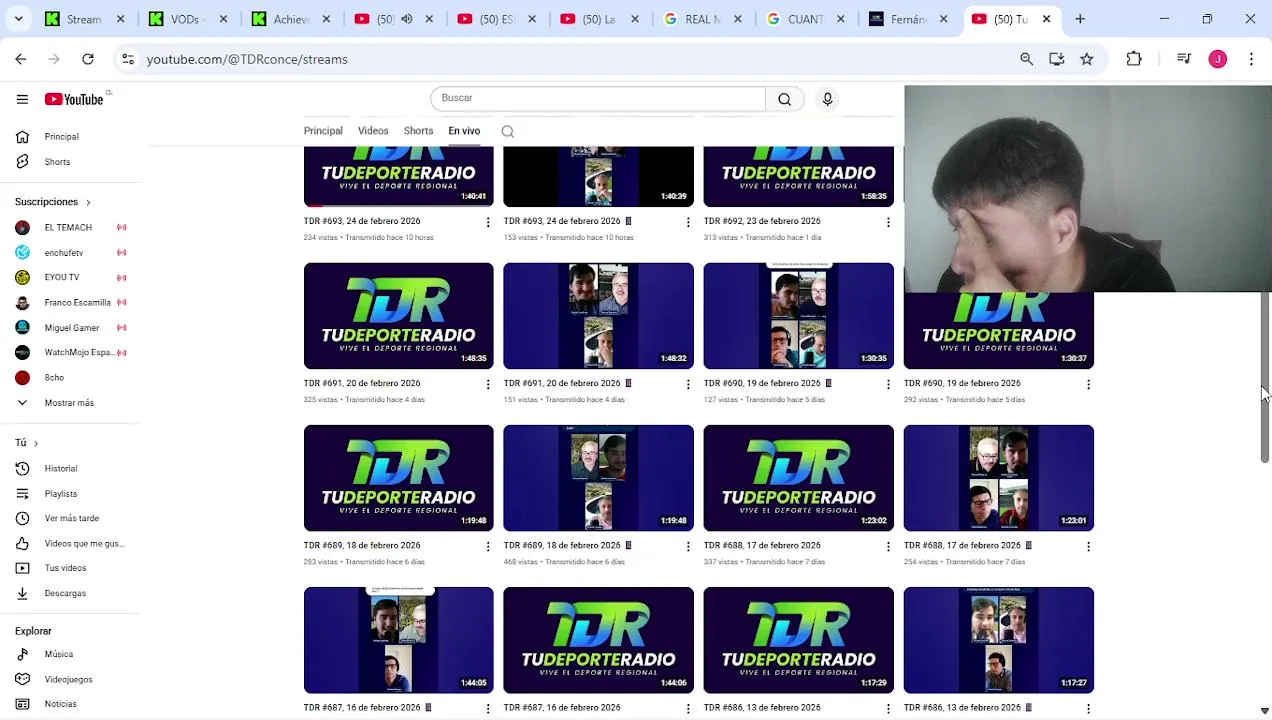Open Chrome zoom magnifier in address bar

tap(1027, 59)
